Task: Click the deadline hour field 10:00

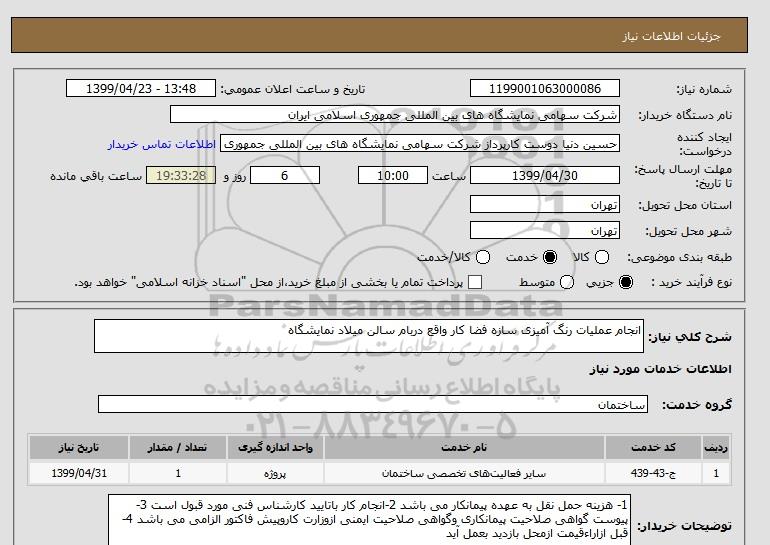Action: click(393, 175)
